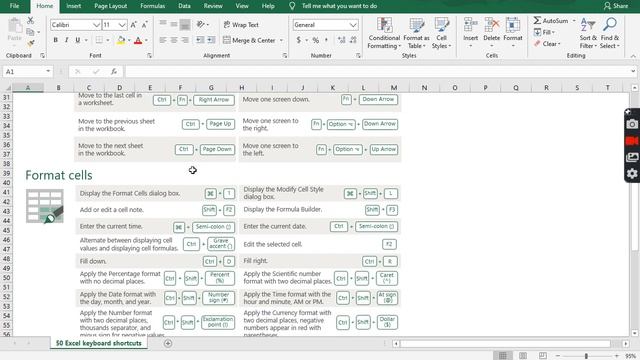Image resolution: width=640 pixels, height=360 pixels.
Task: Apply Accounting dollar format
Action: click(x=299, y=40)
